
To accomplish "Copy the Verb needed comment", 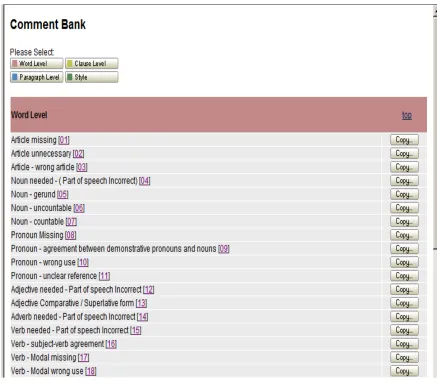I will tap(404, 330).
